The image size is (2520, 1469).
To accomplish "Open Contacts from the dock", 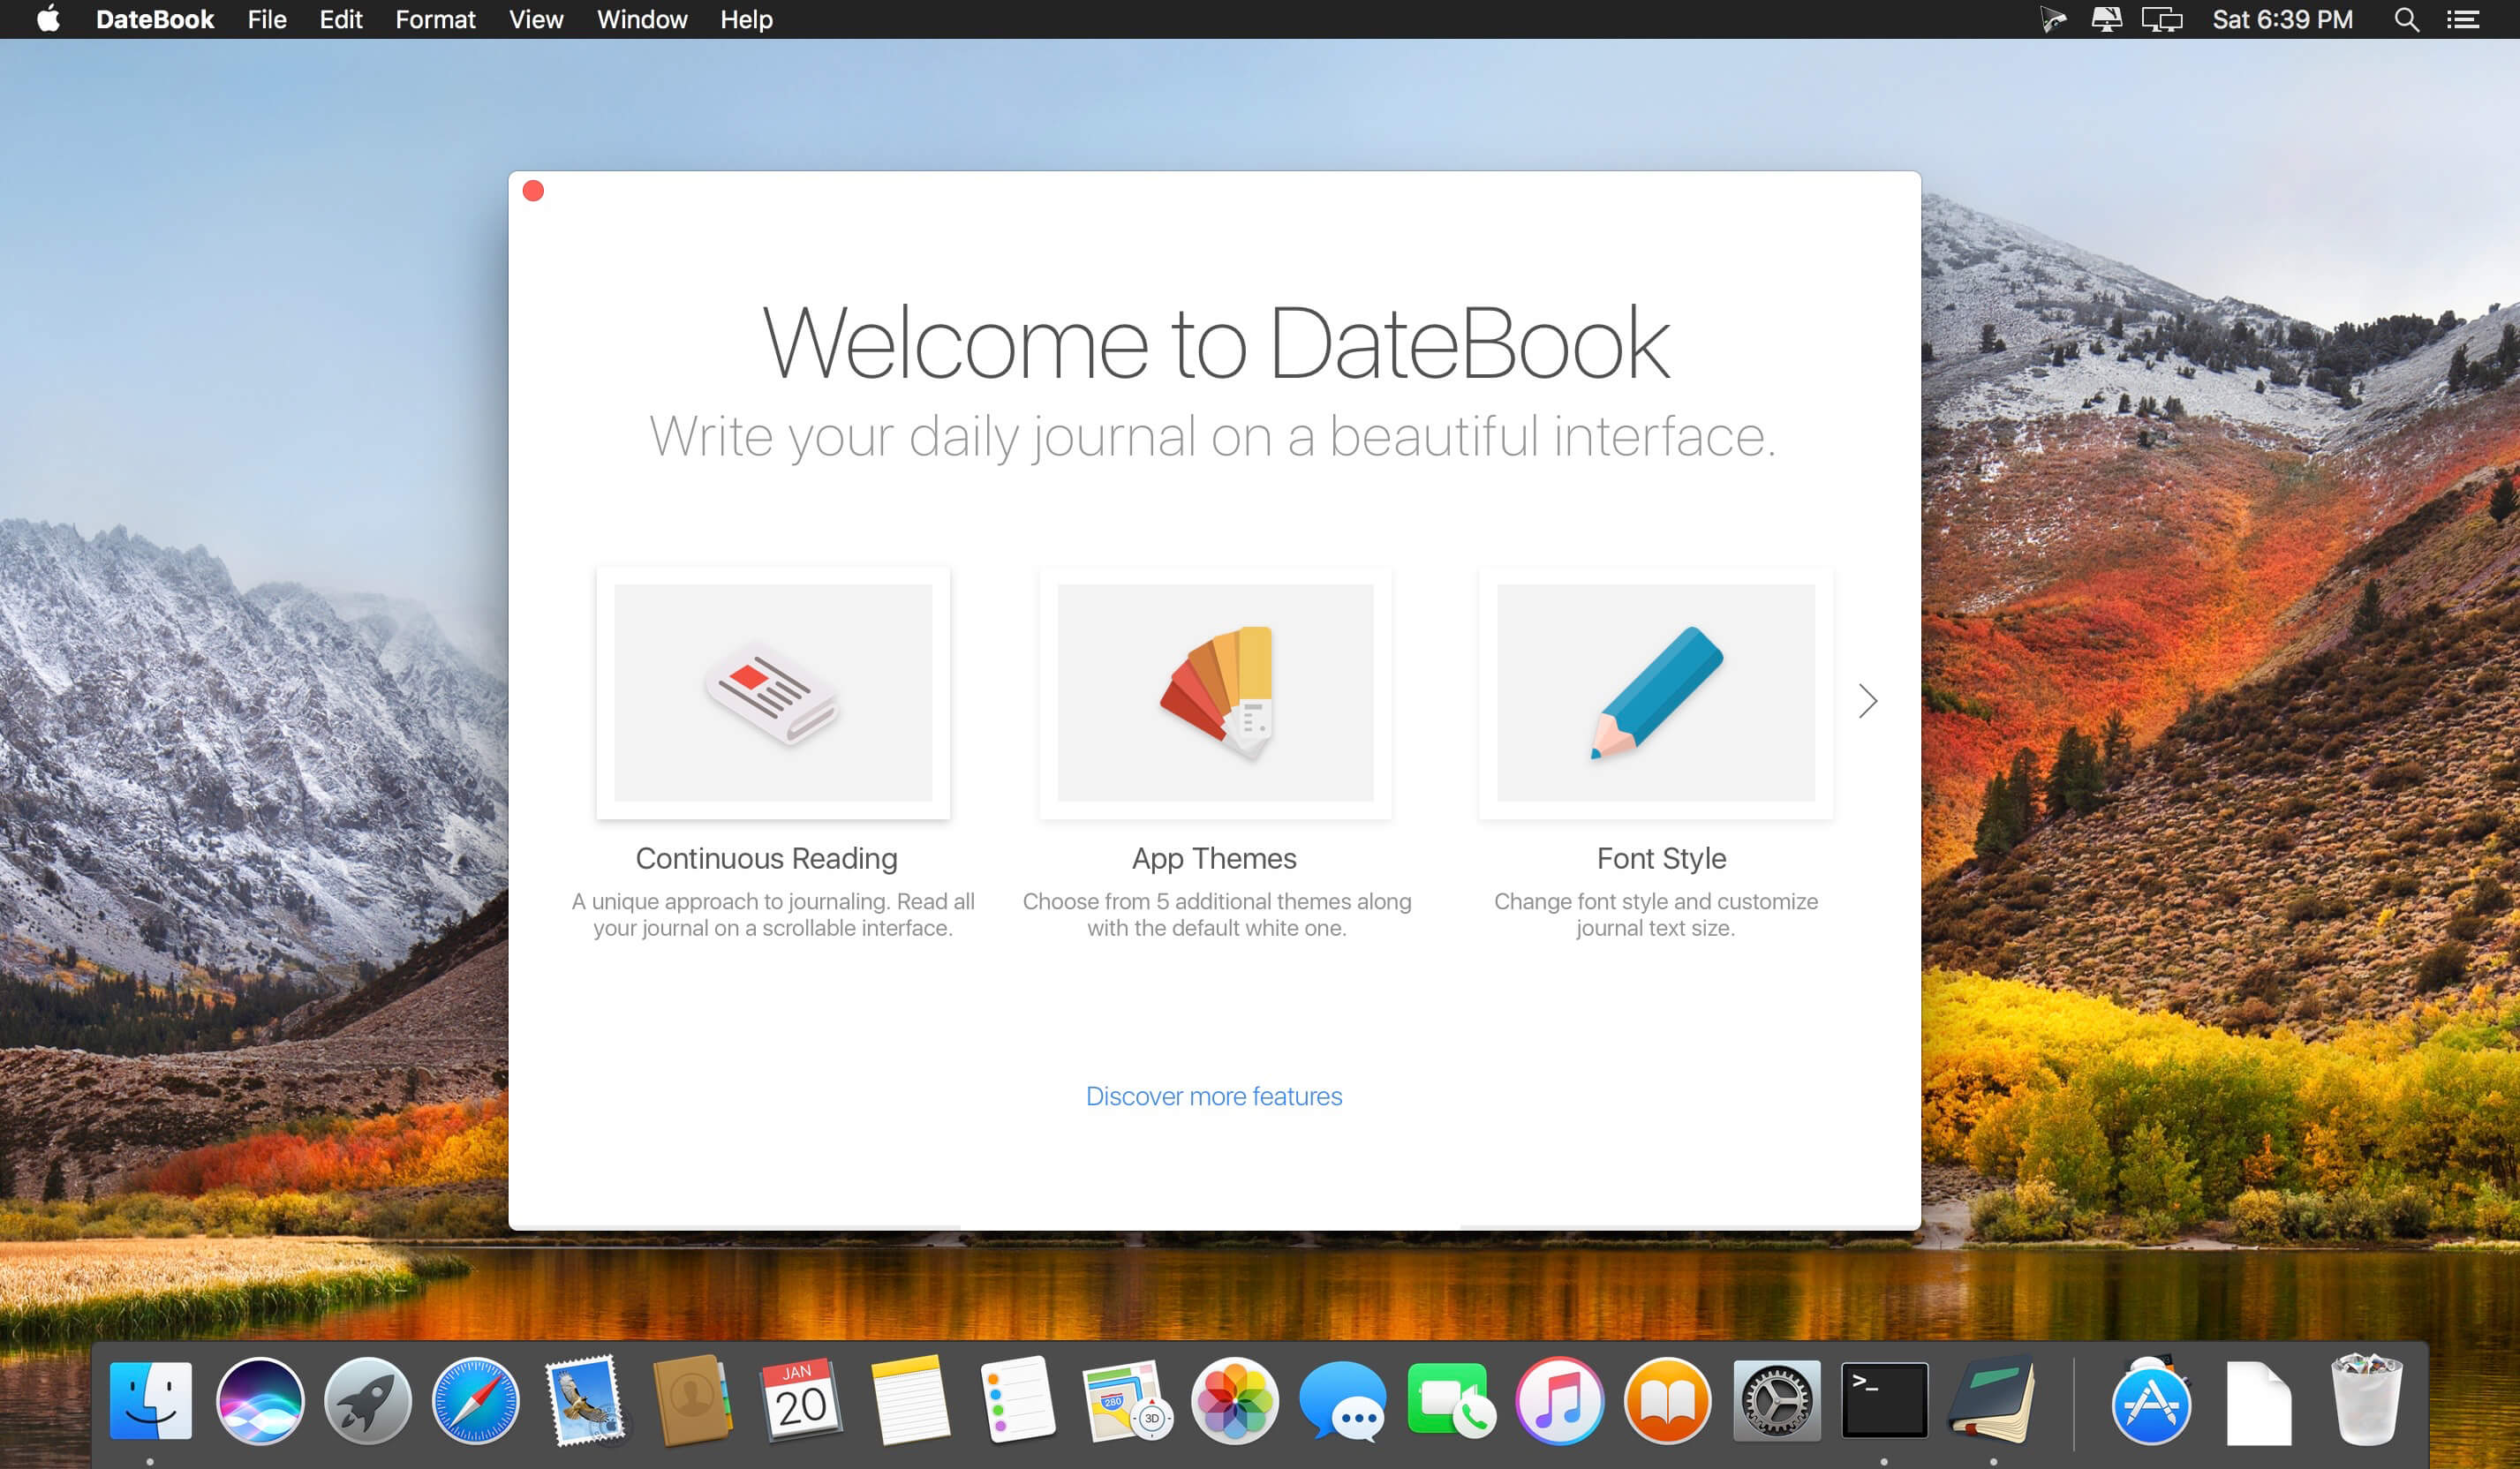I will (692, 1400).
